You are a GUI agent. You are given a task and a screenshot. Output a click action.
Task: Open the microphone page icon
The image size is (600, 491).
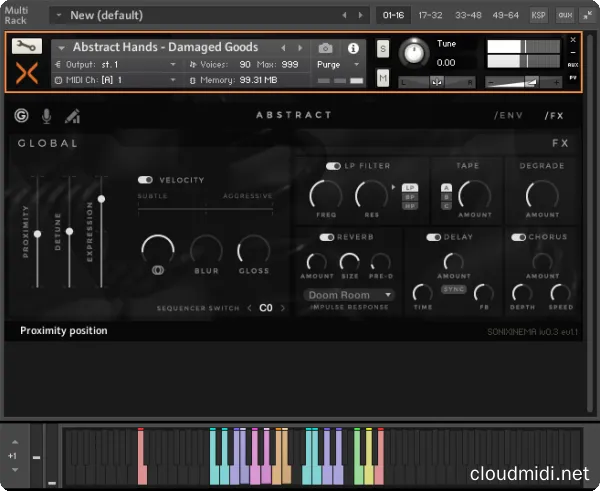[47, 116]
